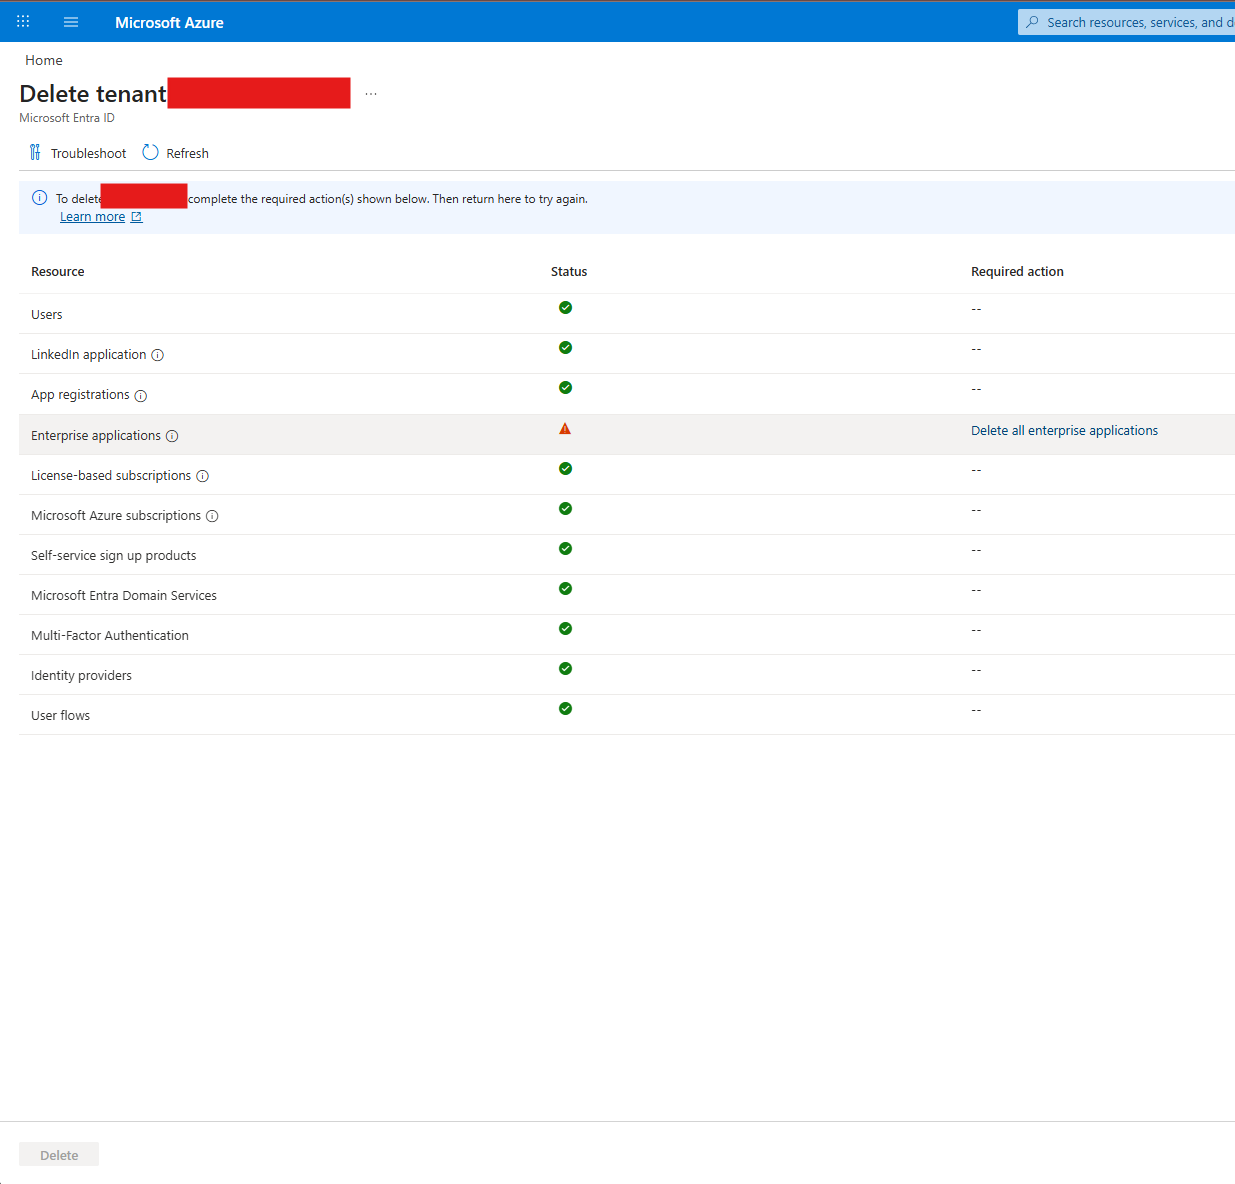Click the green check status for LinkedIn application

click(x=565, y=348)
